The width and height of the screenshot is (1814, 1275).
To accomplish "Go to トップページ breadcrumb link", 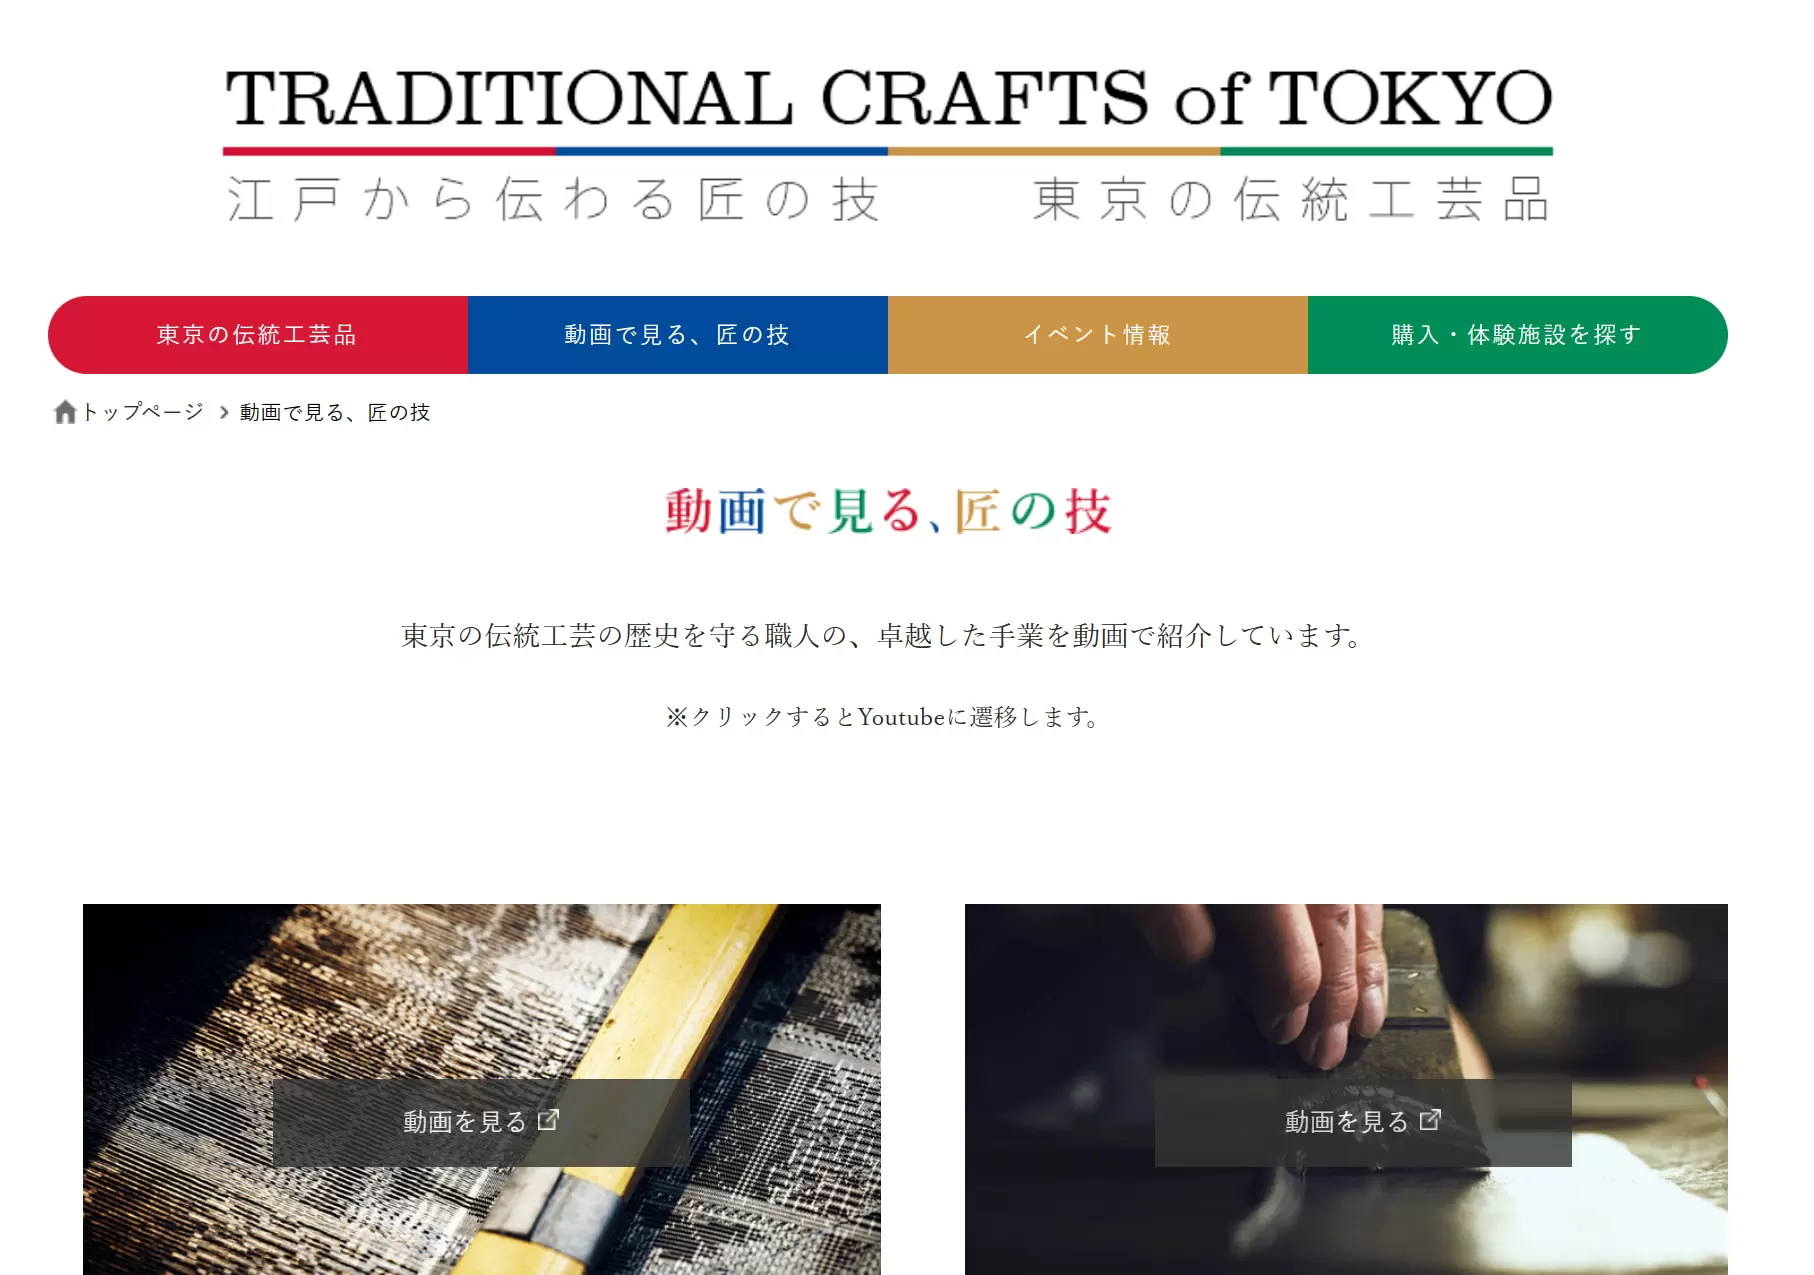I will tap(142, 412).
